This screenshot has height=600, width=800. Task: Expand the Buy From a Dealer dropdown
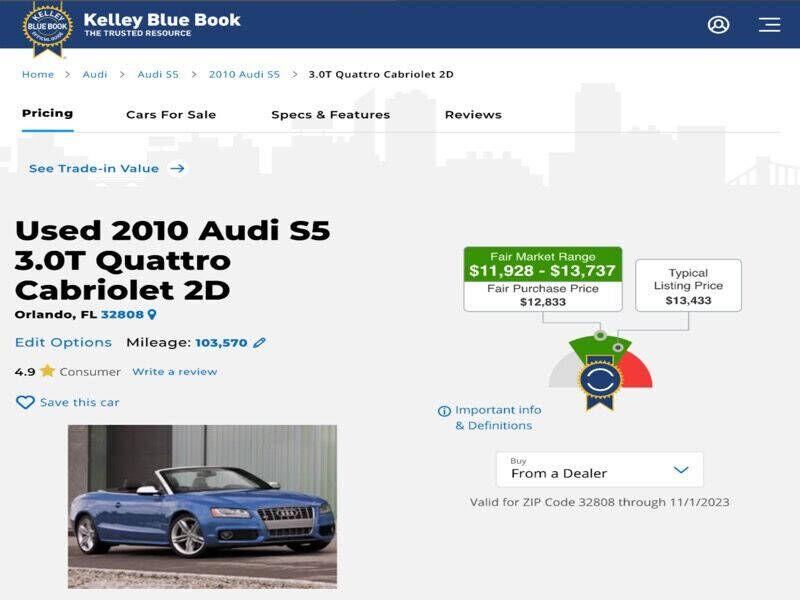(599, 469)
